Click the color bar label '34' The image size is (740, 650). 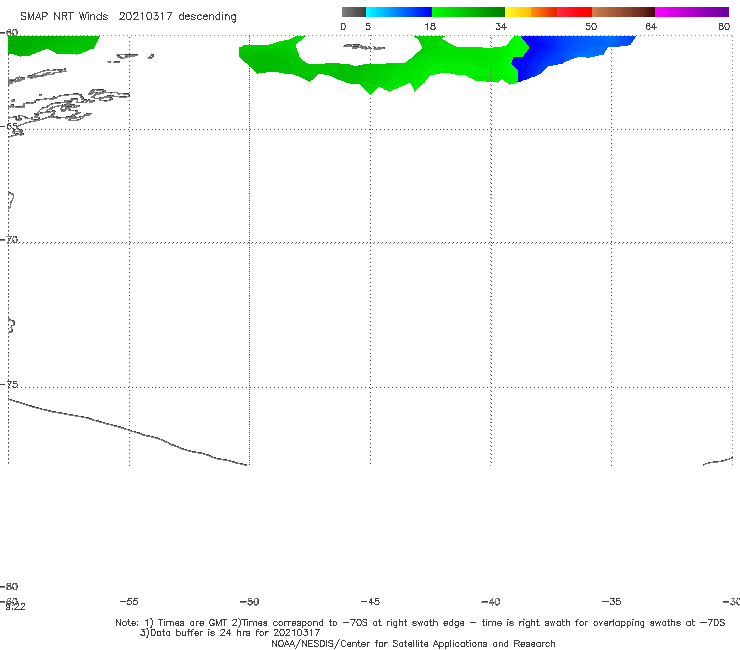point(501,26)
